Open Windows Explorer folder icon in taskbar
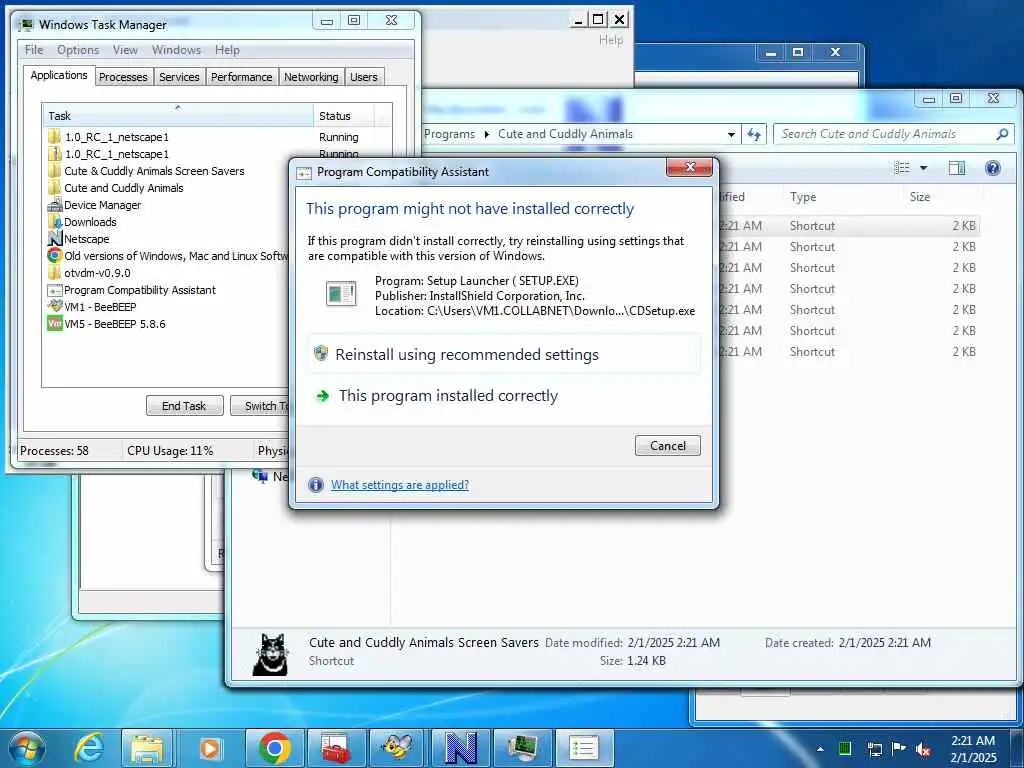The width and height of the screenshot is (1024, 768). [148, 748]
